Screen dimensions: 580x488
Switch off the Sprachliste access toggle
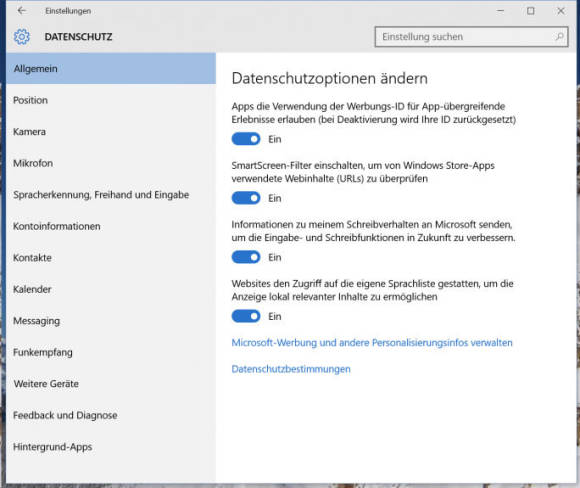click(x=246, y=316)
